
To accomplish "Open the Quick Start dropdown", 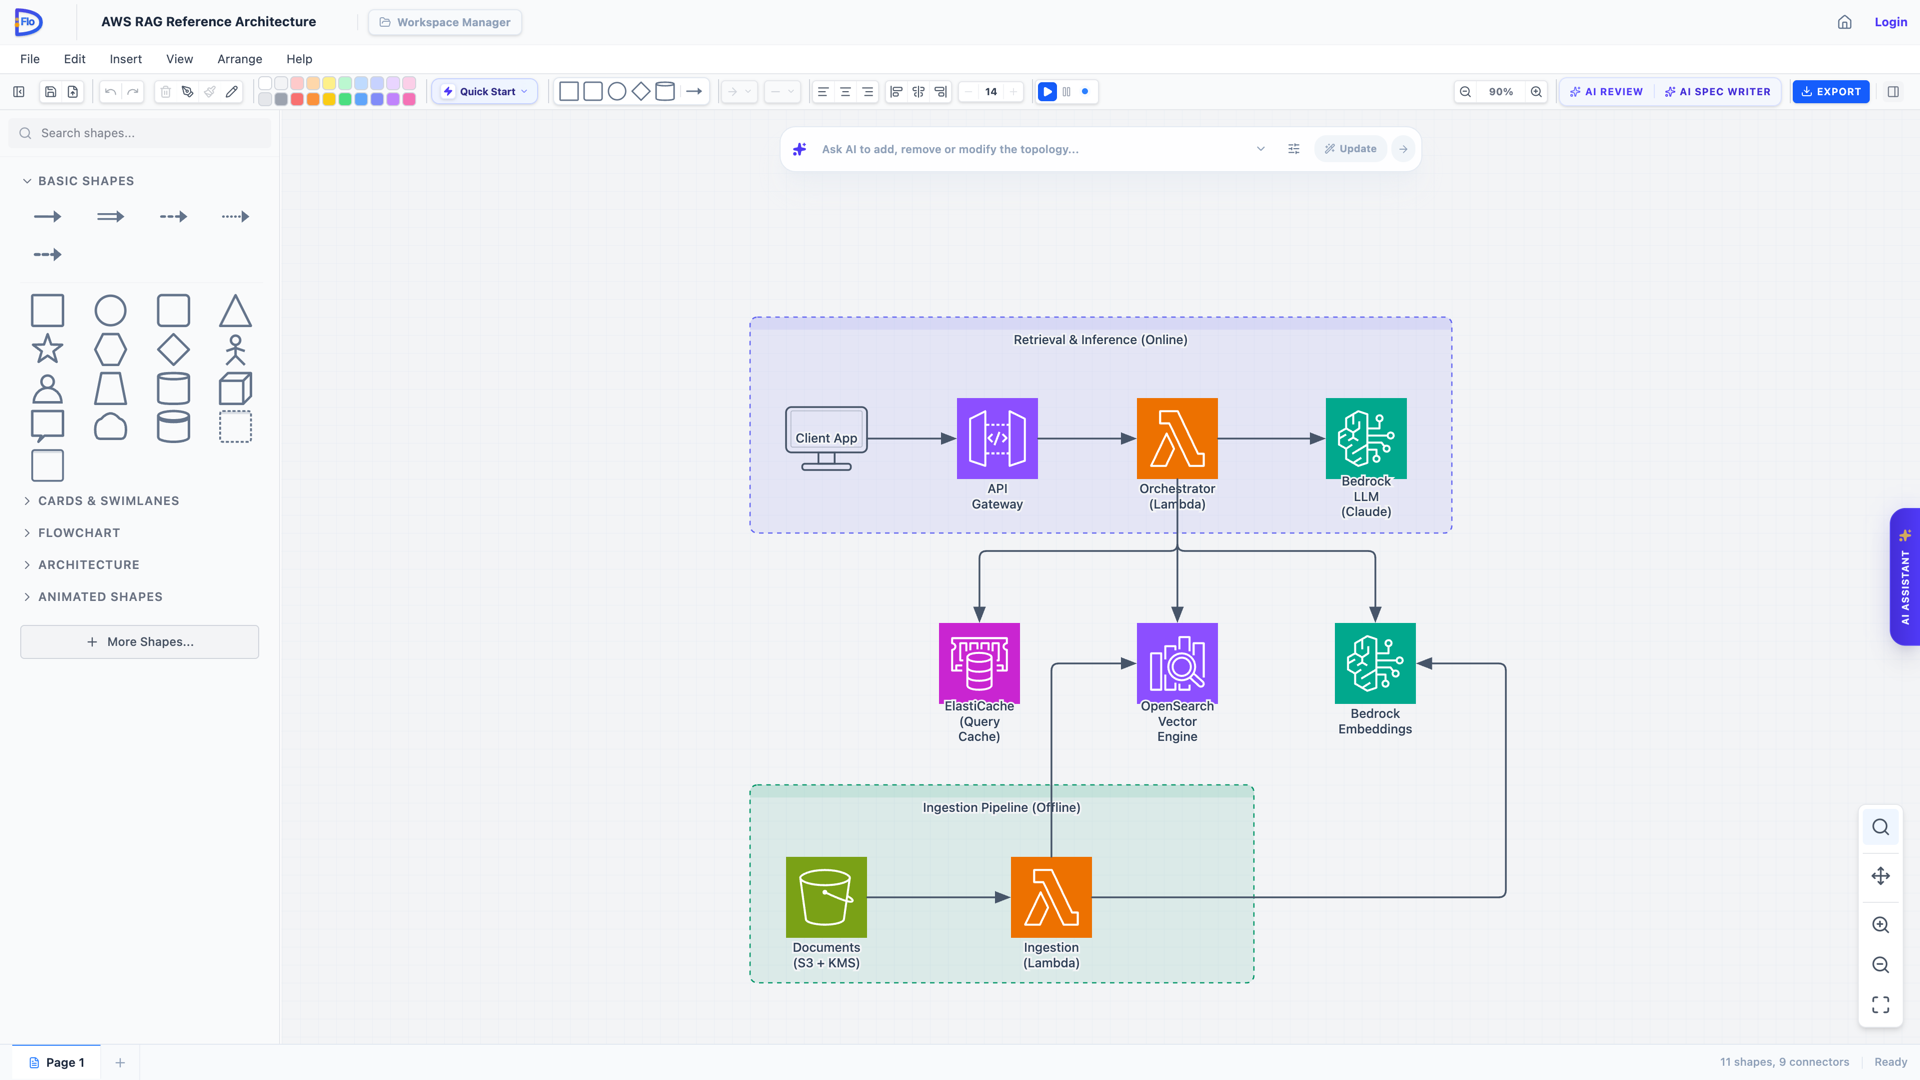I will 485,91.
